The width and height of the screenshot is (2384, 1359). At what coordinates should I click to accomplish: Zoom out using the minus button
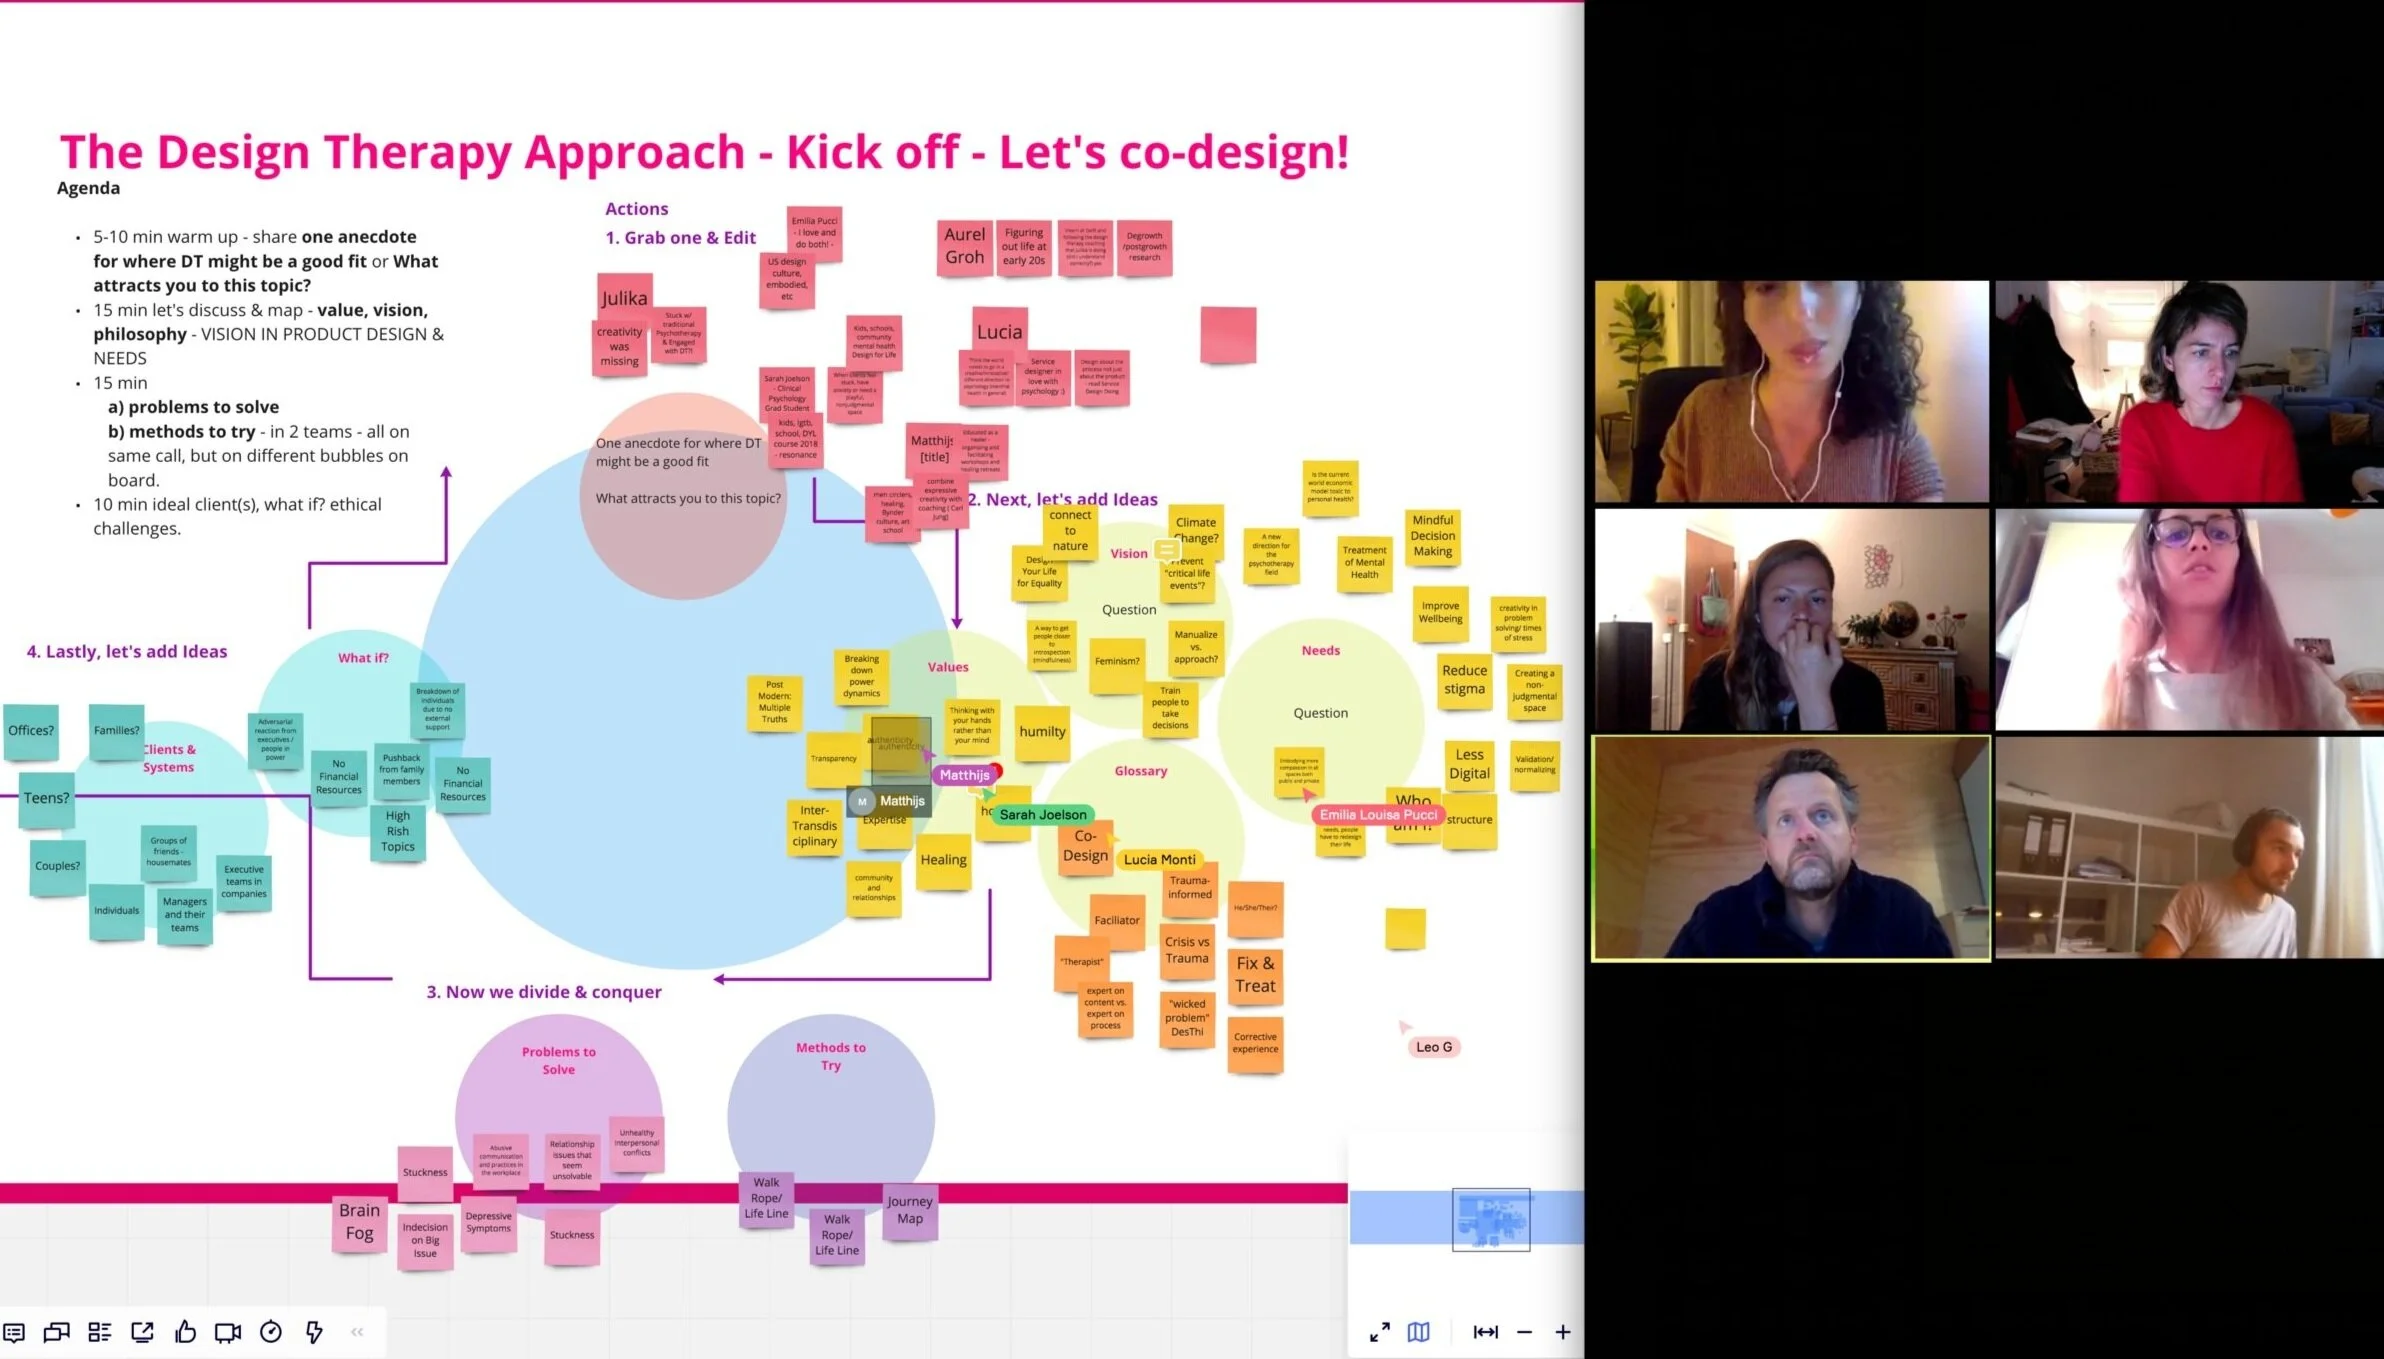tap(1524, 1331)
